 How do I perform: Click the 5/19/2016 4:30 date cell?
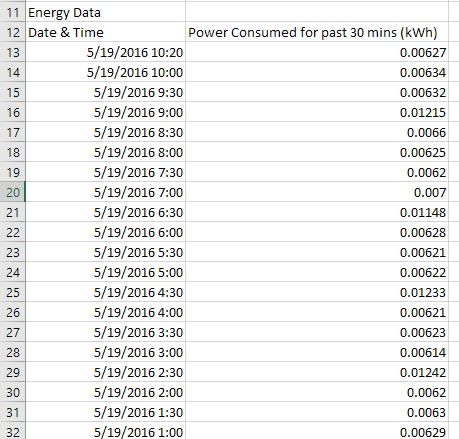(x=105, y=292)
